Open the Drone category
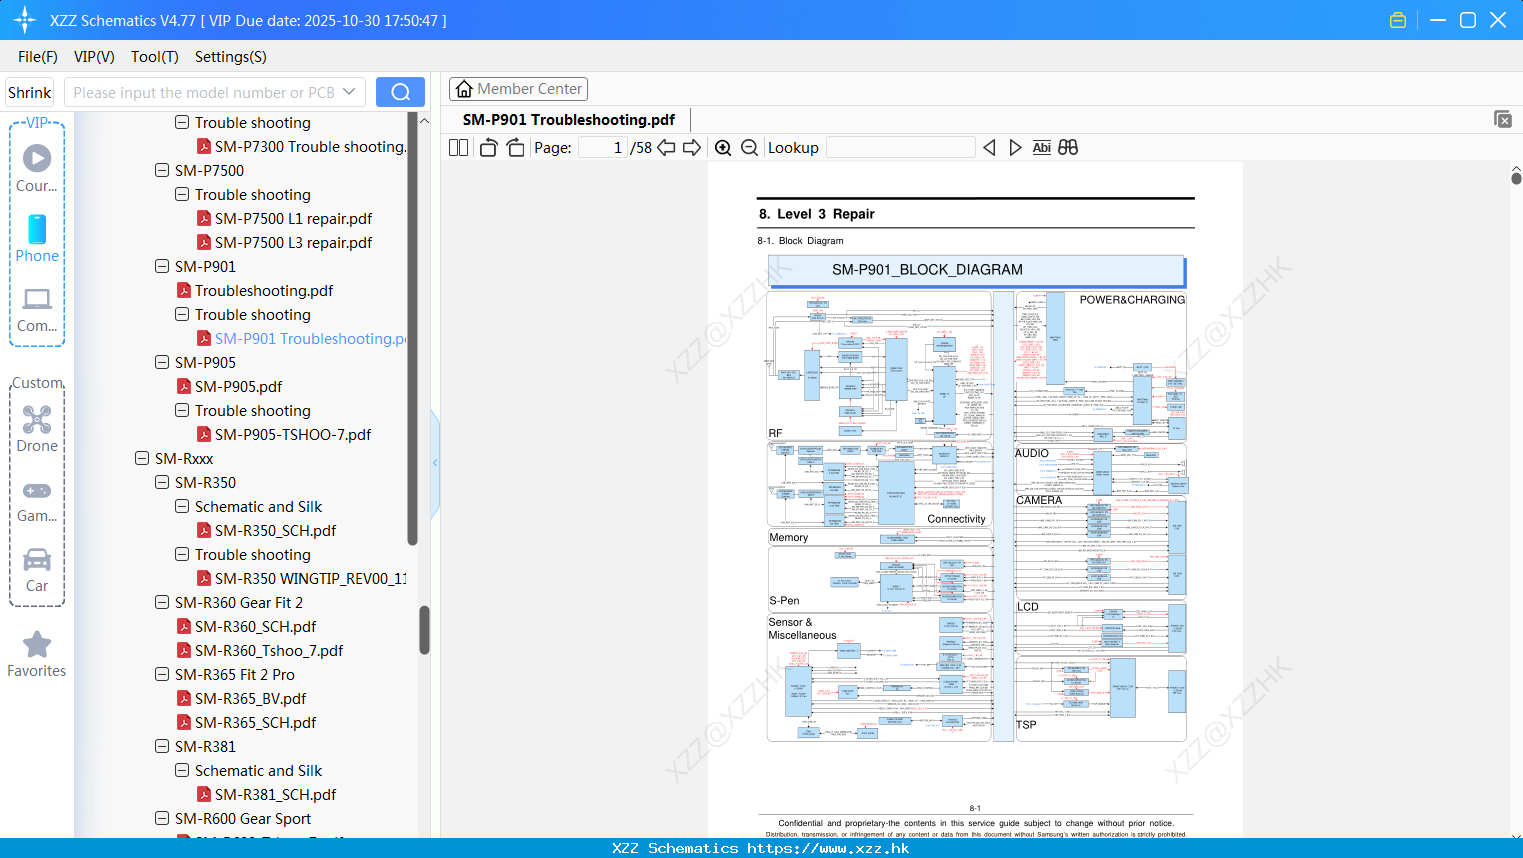 pos(37,428)
